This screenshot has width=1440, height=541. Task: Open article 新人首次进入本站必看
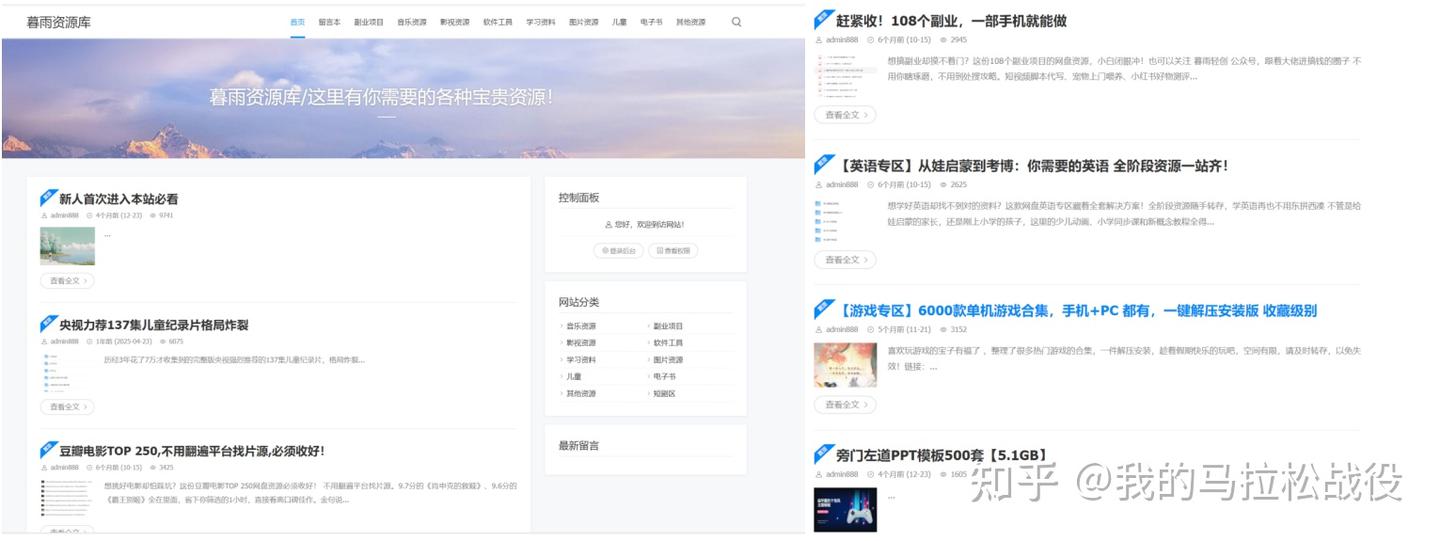click(119, 199)
